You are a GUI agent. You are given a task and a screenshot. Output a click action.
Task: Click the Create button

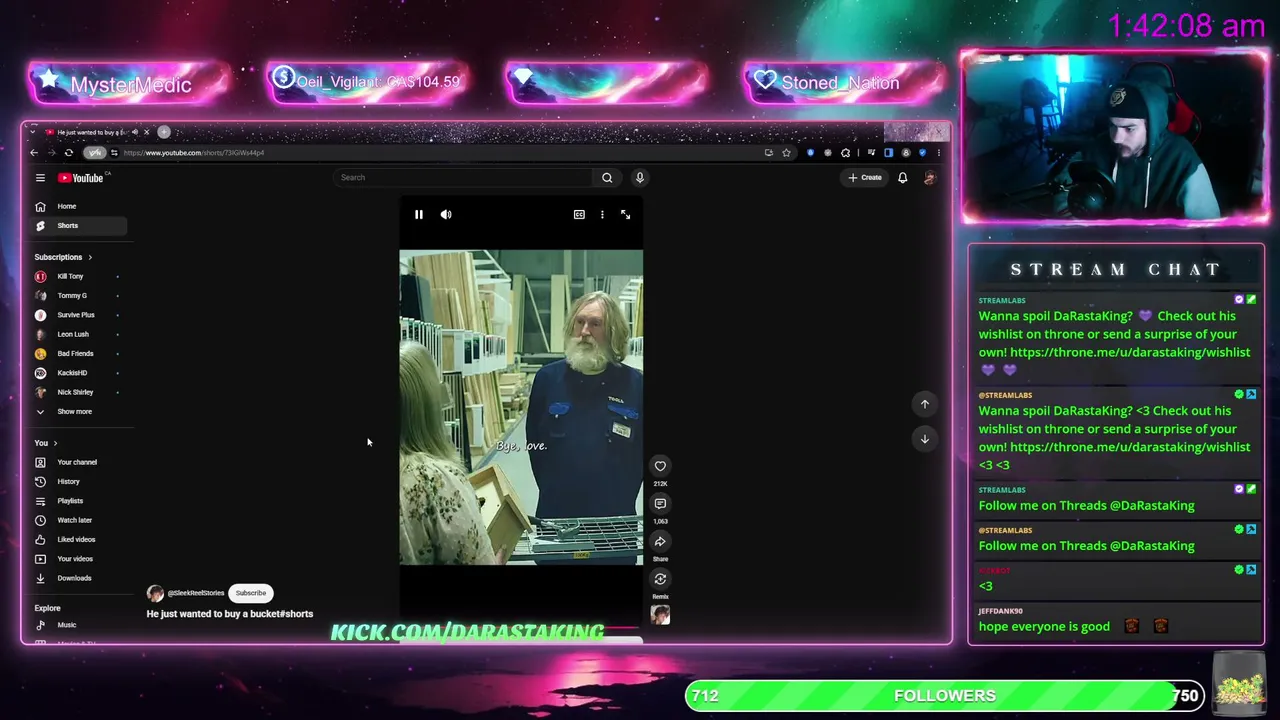point(865,178)
